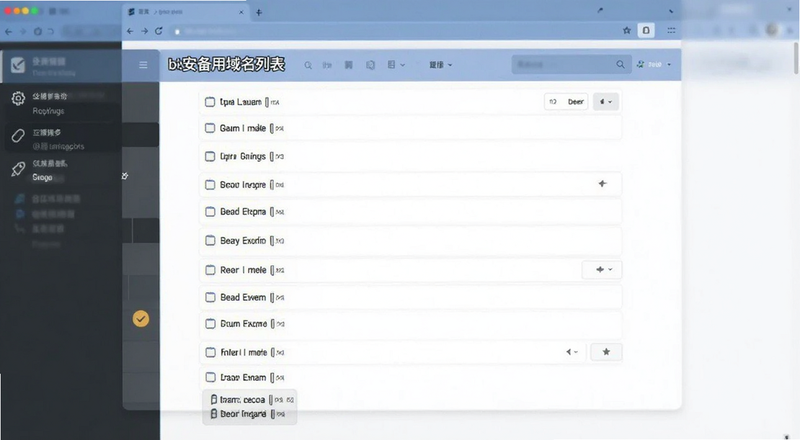Click the plus icon in Scoo Inspre row
The width and height of the screenshot is (800, 440).
pyautogui.click(x=603, y=184)
